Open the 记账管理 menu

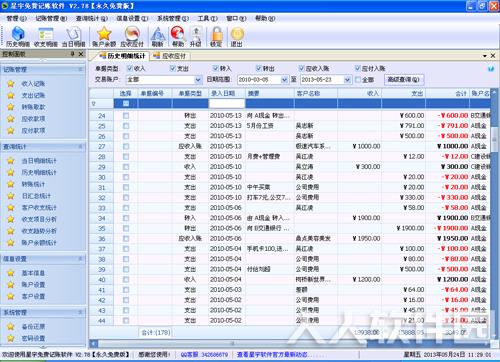pyautogui.click(x=51, y=18)
